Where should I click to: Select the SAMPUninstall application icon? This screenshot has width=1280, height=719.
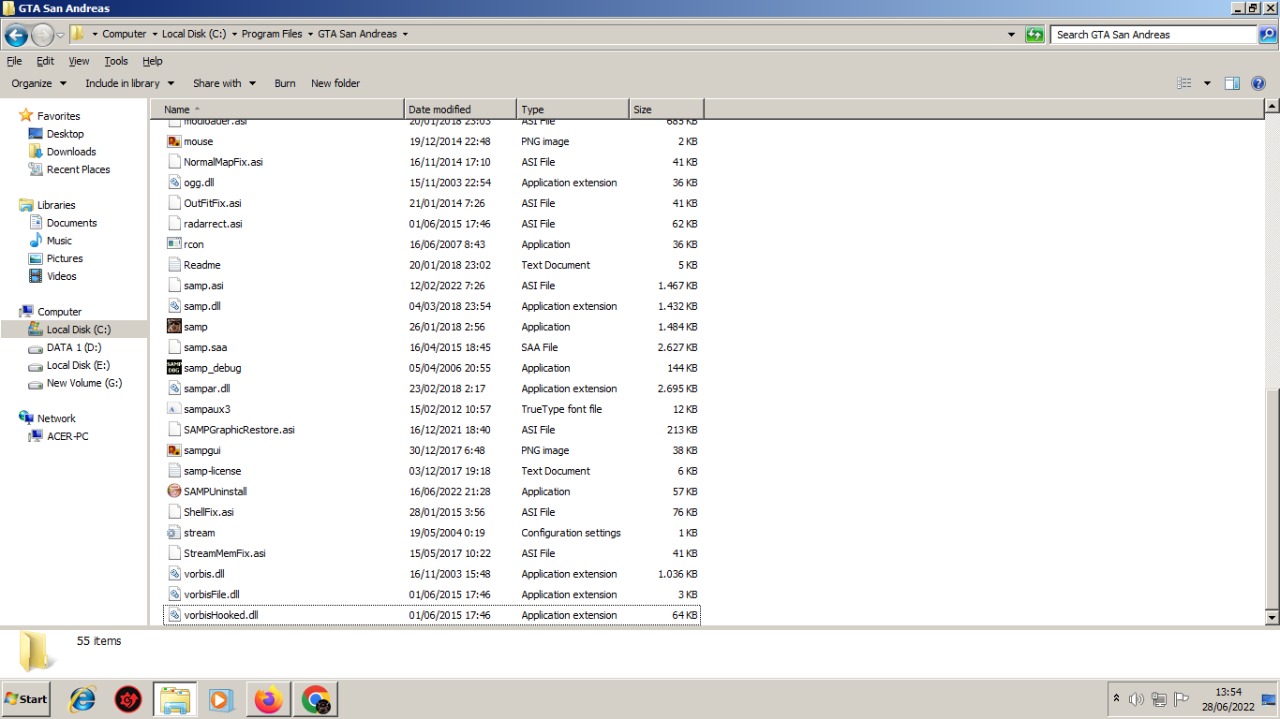click(x=174, y=491)
